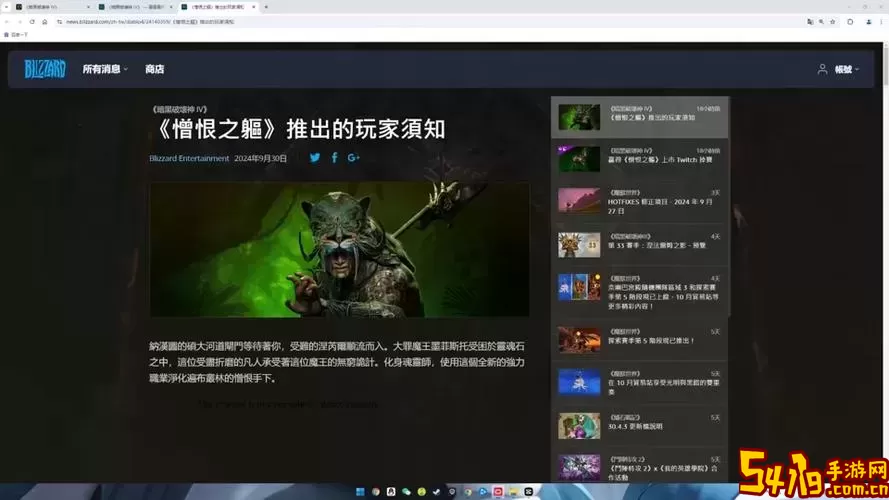The width and height of the screenshot is (889, 500).
Task: Open the browser profile avatar icon
Action: (x=869, y=22)
